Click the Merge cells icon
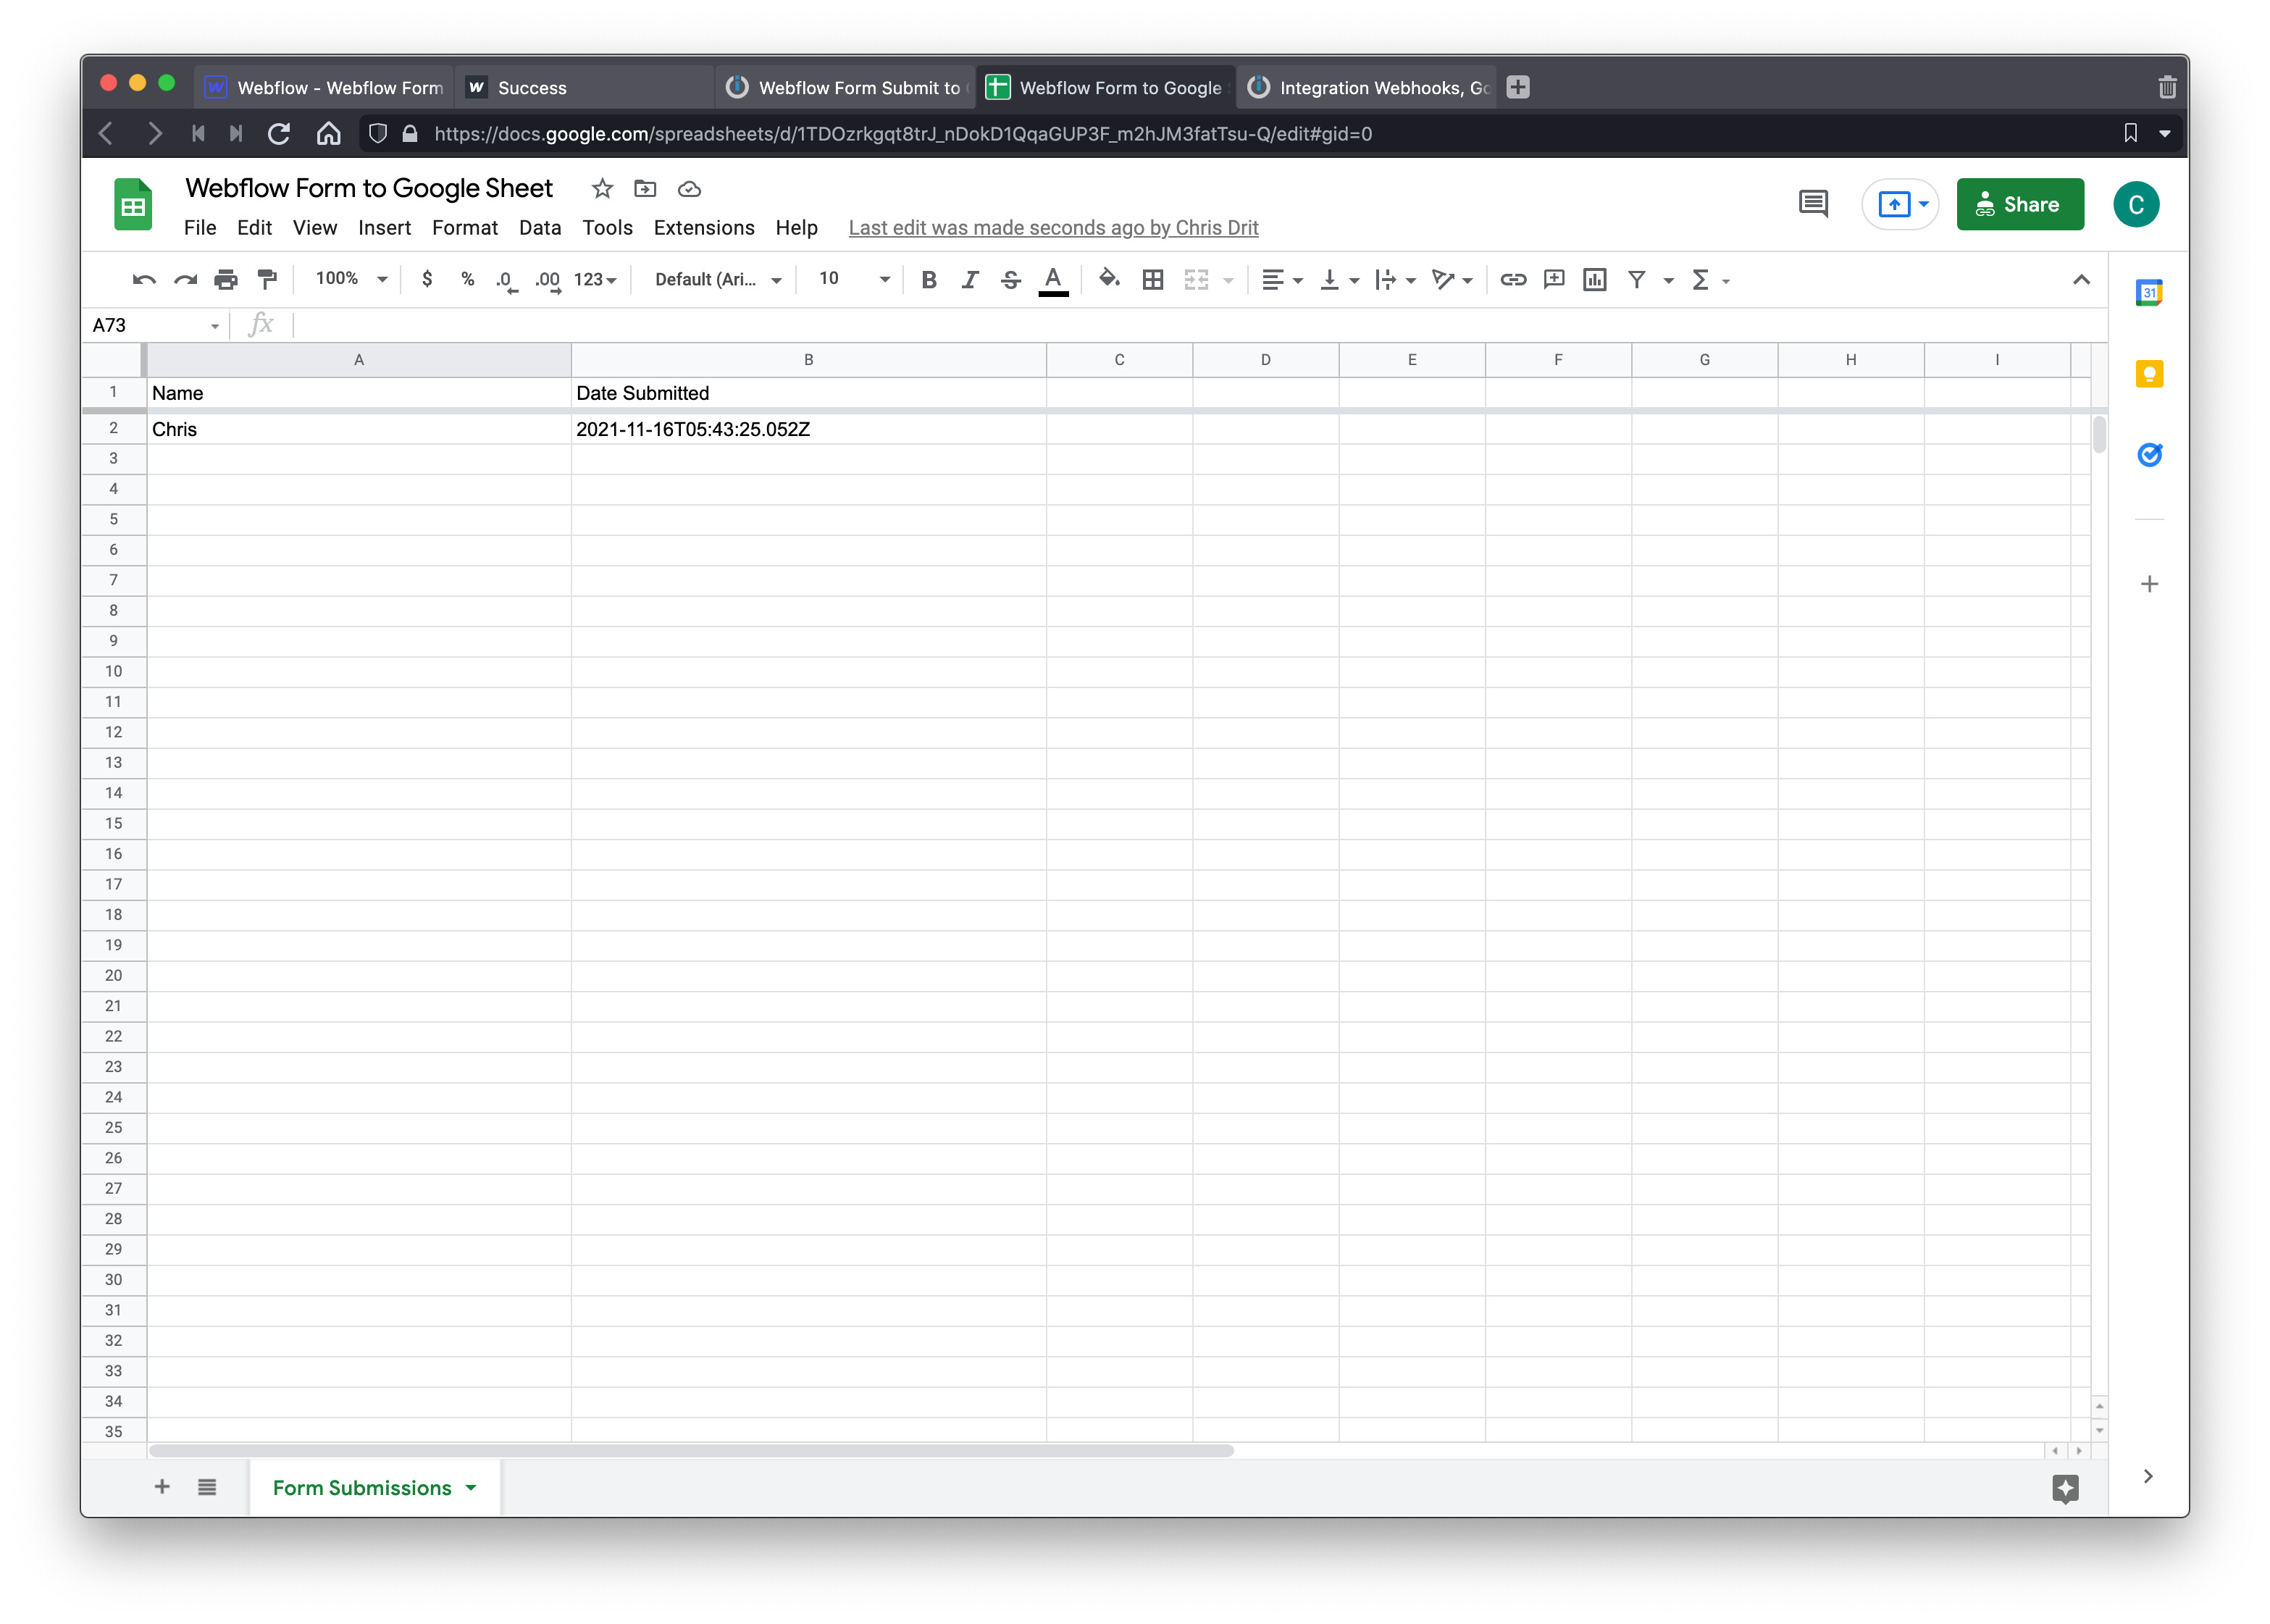 point(1196,280)
